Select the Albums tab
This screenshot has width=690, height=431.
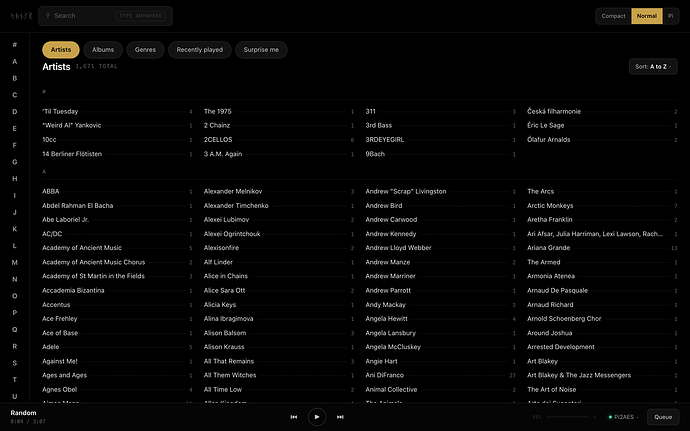[x=103, y=50]
